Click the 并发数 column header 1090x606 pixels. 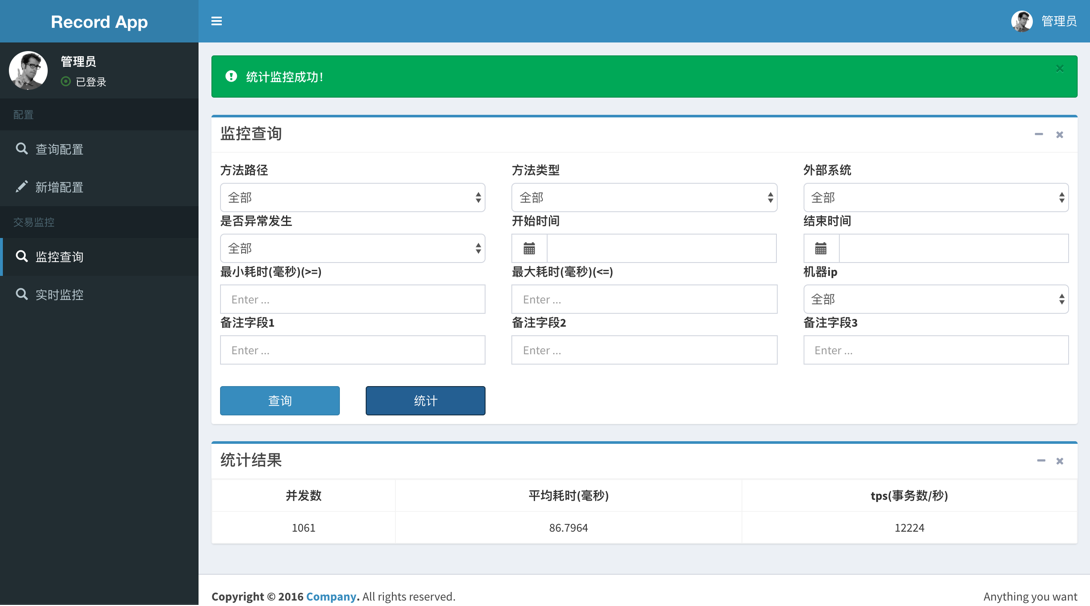[x=303, y=496]
